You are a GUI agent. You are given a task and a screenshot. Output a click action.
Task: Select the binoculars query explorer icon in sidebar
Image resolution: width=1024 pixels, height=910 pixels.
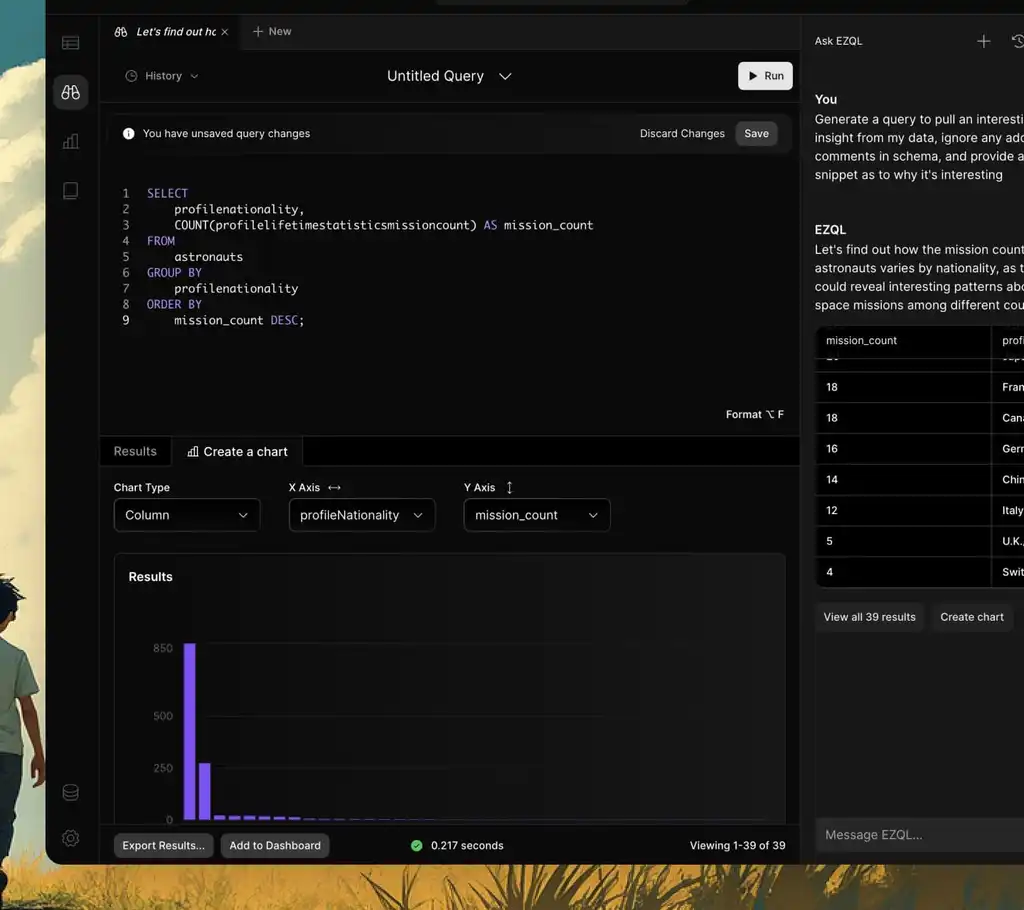point(70,92)
